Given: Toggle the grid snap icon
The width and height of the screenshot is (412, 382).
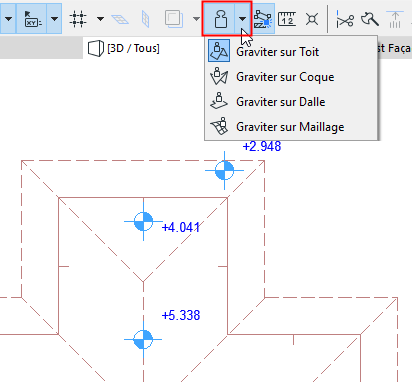Looking at the screenshot, I should click(x=78, y=19).
